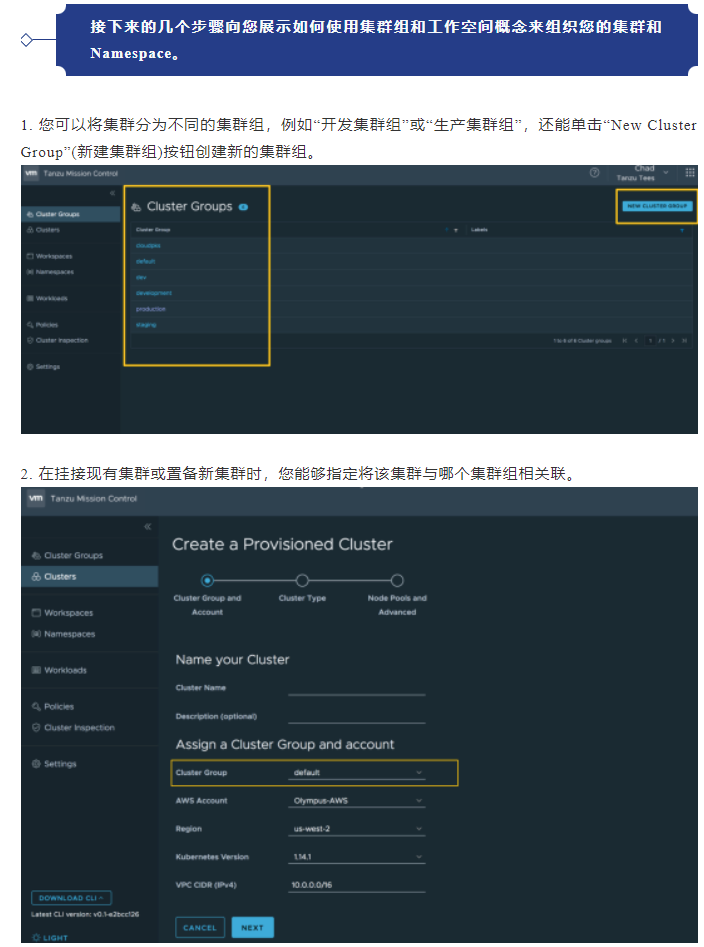Collapse sidebar on Cluster Groups page

click(x=112, y=193)
